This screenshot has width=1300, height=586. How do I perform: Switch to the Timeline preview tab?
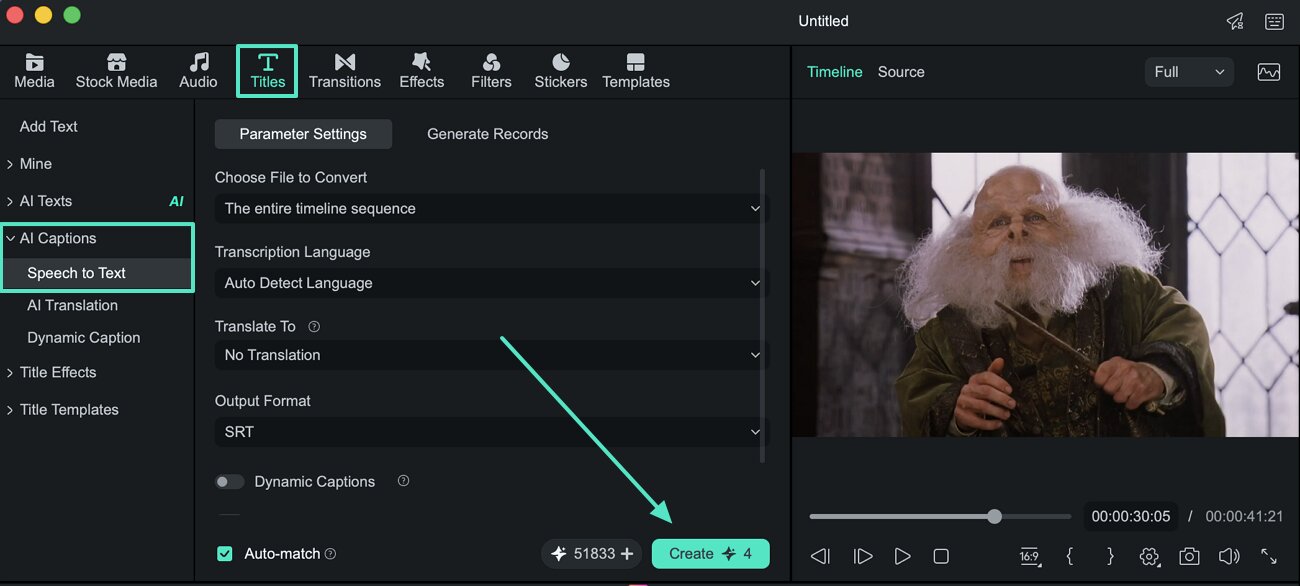tap(835, 72)
